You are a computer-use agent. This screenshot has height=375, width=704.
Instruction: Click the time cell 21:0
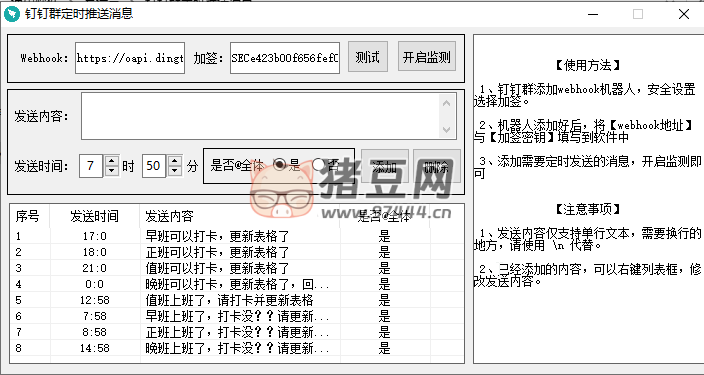click(x=95, y=269)
